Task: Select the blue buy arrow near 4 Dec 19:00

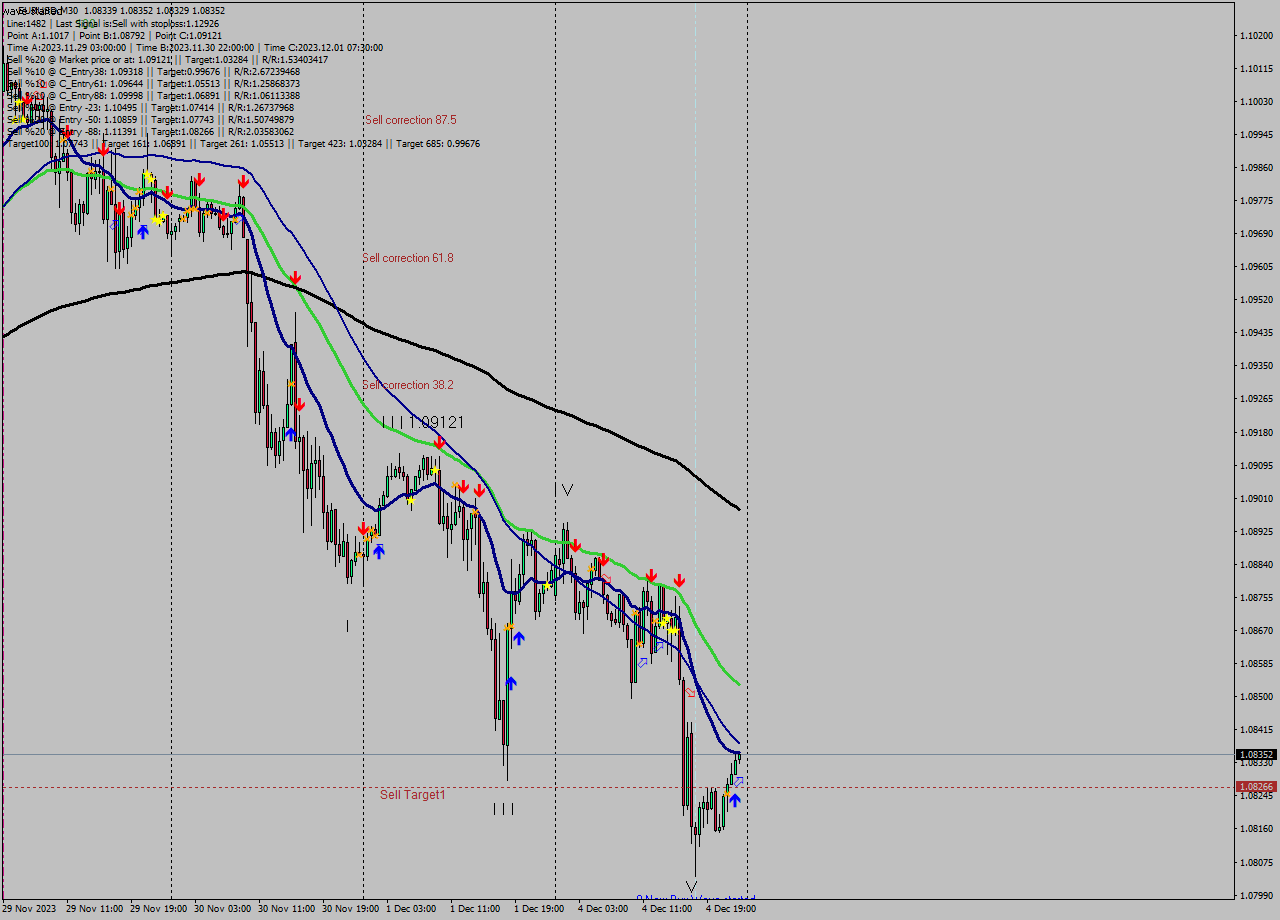Action: click(x=736, y=800)
